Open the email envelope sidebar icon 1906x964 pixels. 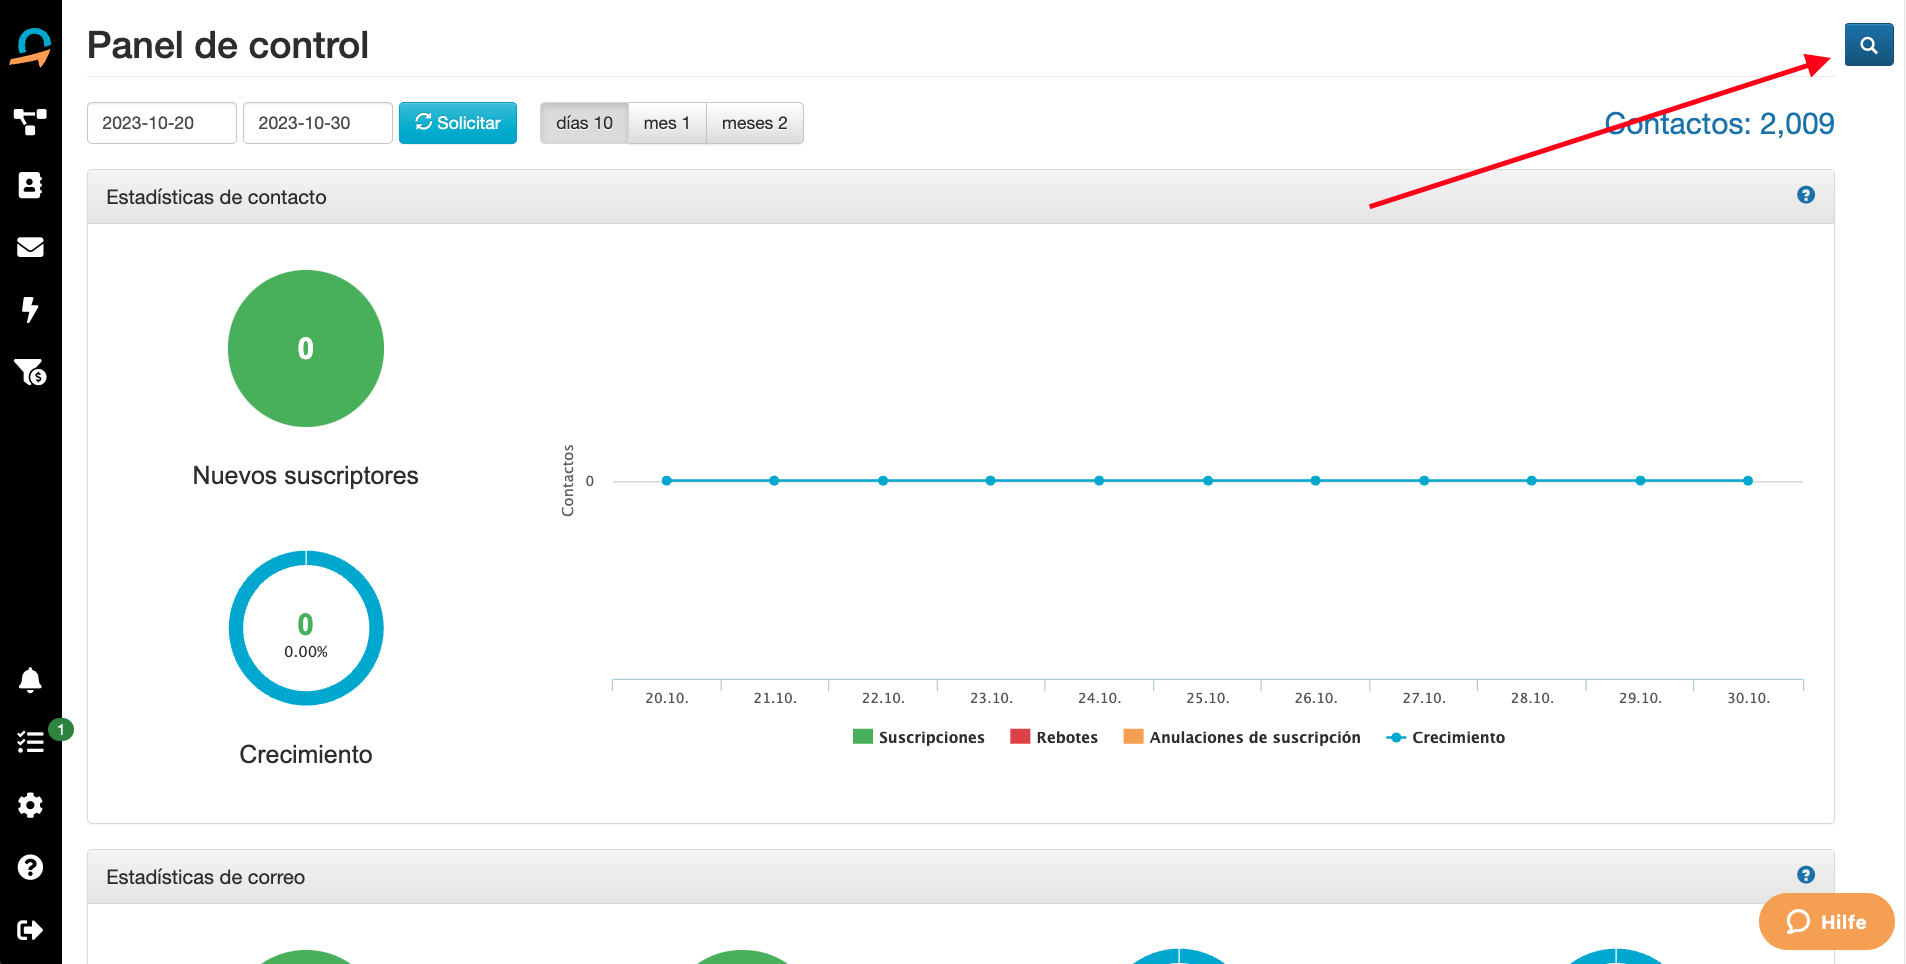[x=30, y=247]
